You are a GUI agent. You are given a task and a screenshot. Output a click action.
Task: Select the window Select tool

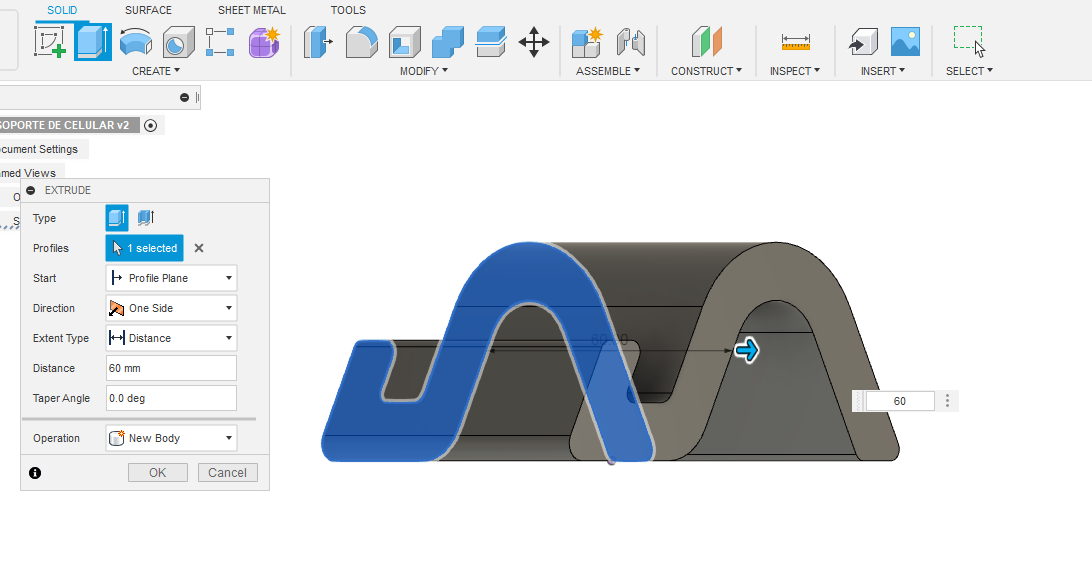pyautogui.click(x=969, y=42)
